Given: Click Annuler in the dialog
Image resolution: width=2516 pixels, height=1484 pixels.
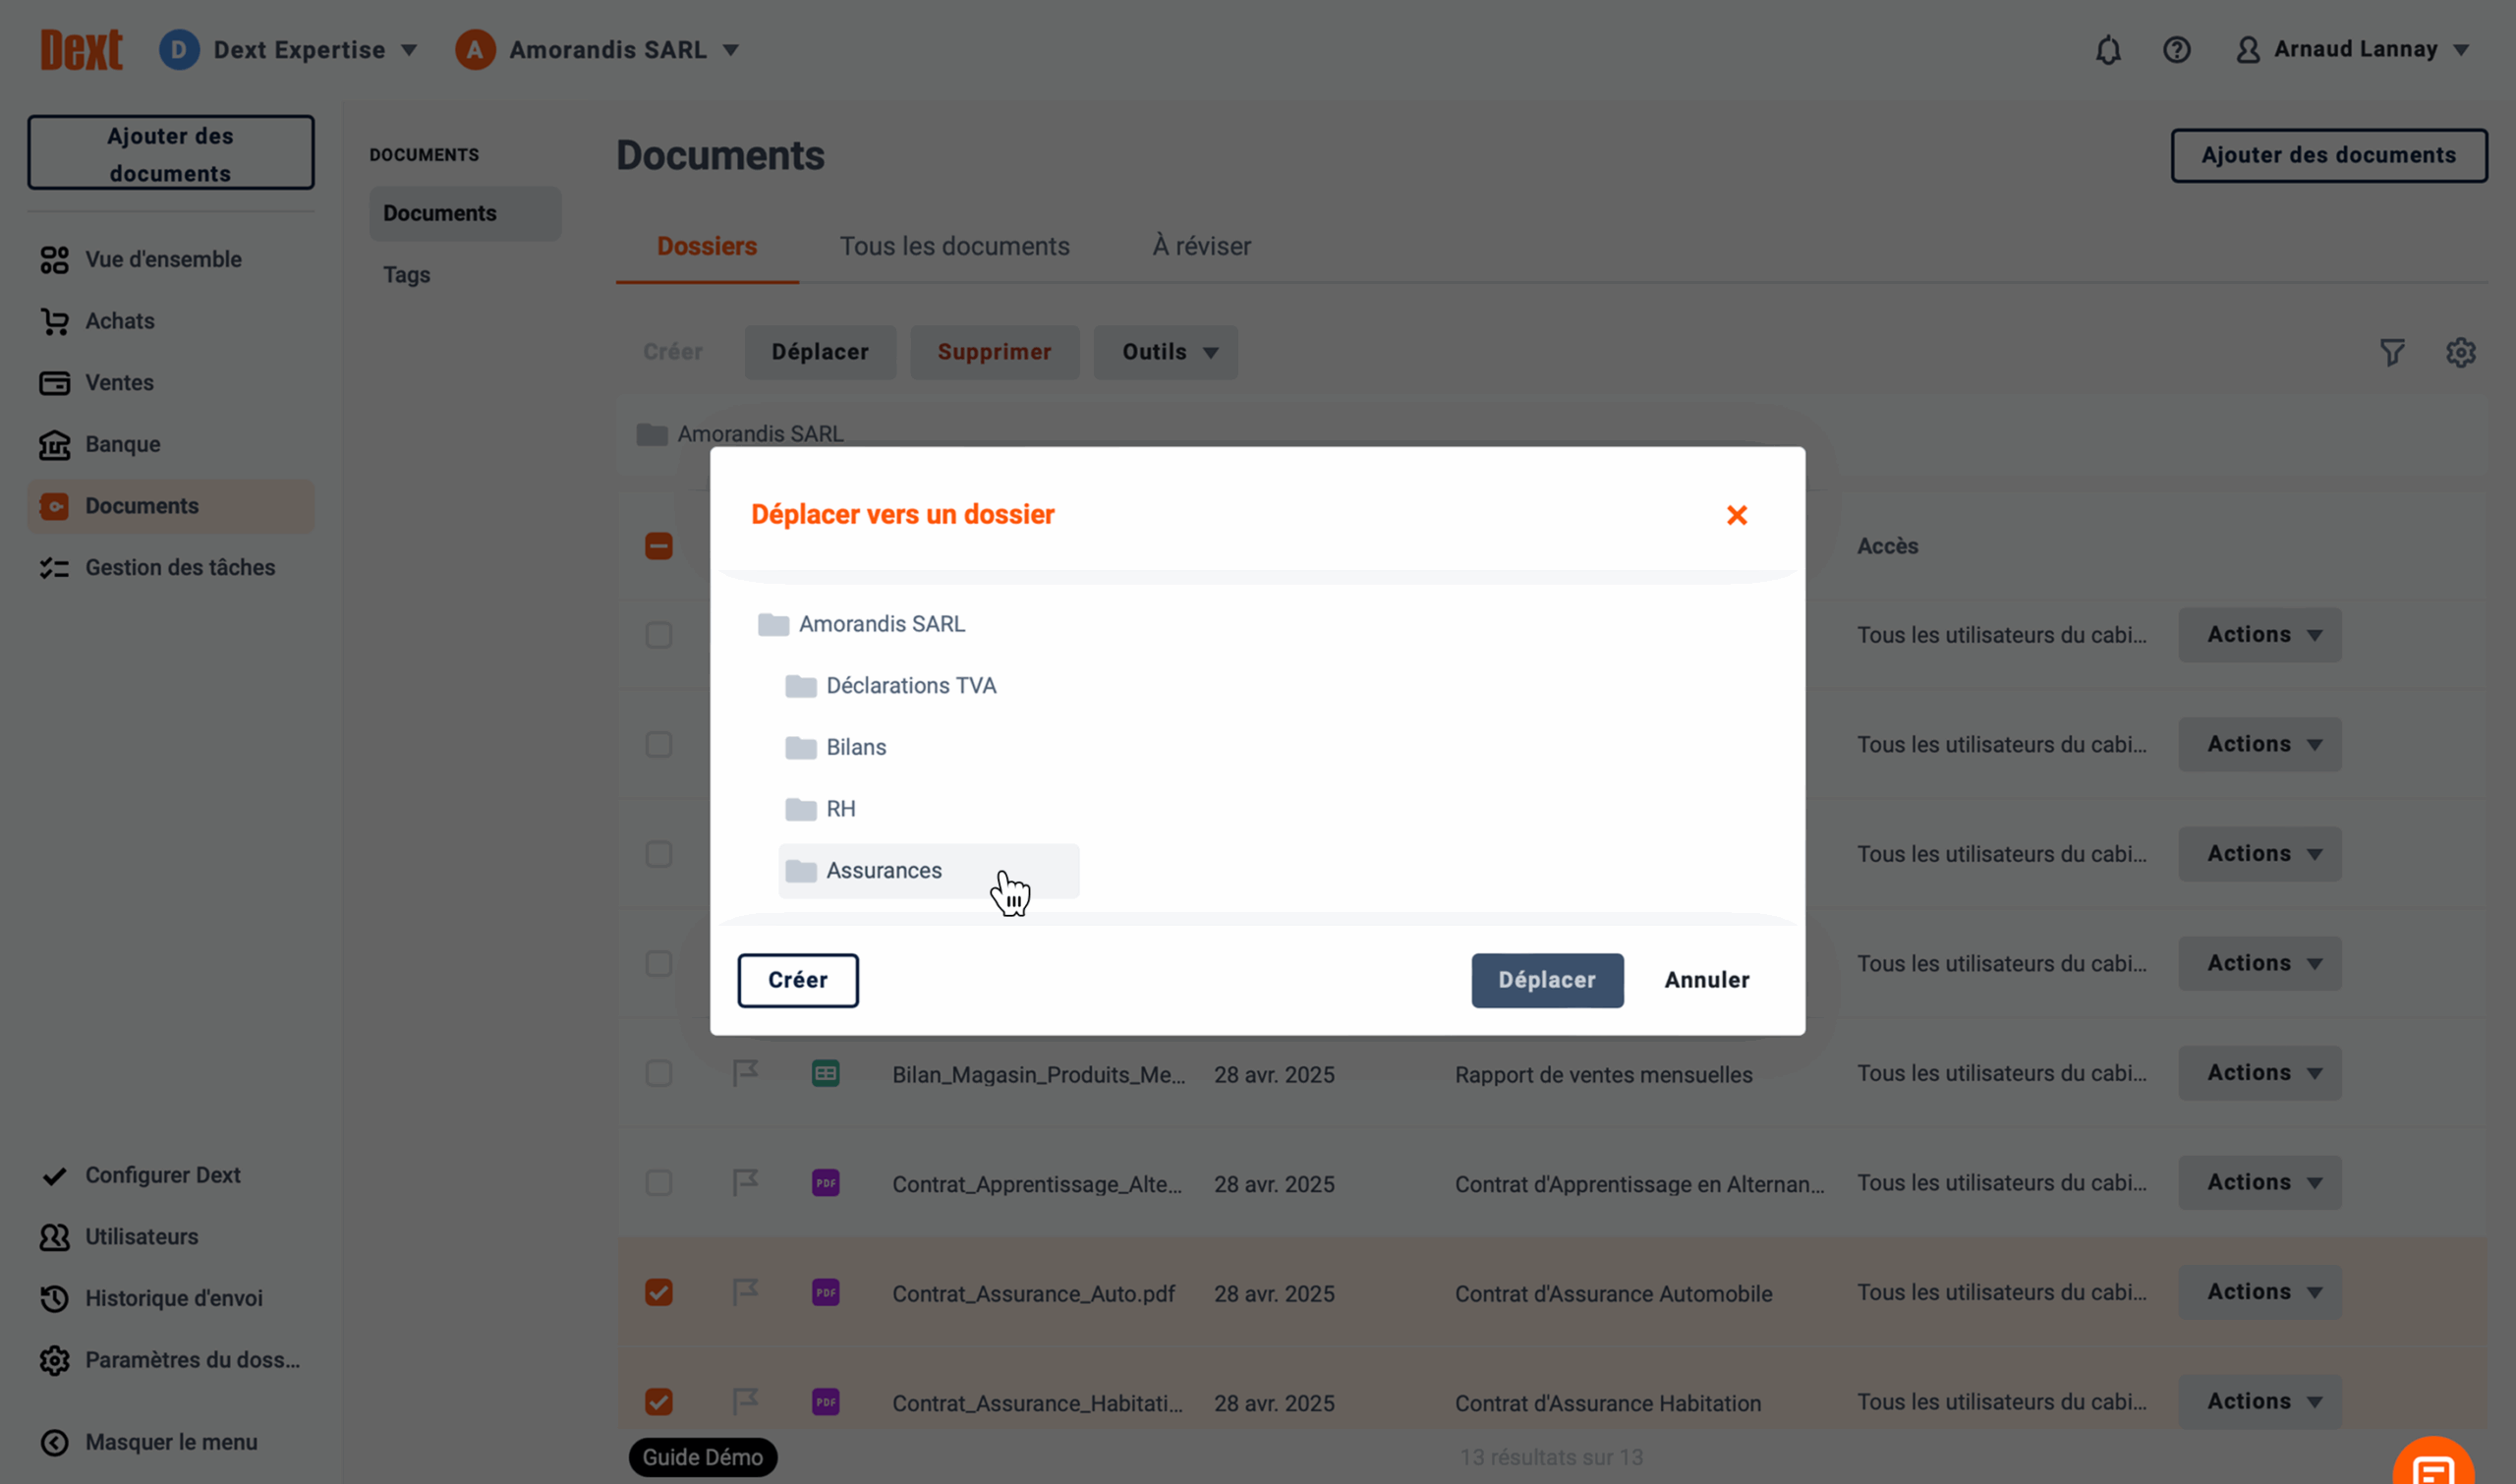Looking at the screenshot, I should click(x=1706, y=980).
